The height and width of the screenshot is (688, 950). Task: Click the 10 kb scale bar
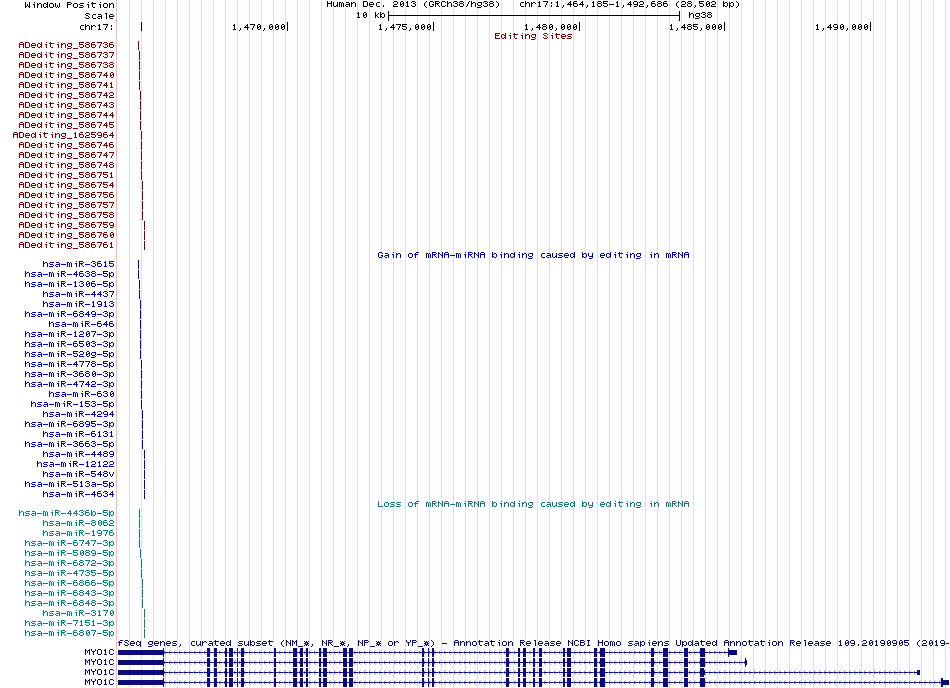tap(534, 15)
